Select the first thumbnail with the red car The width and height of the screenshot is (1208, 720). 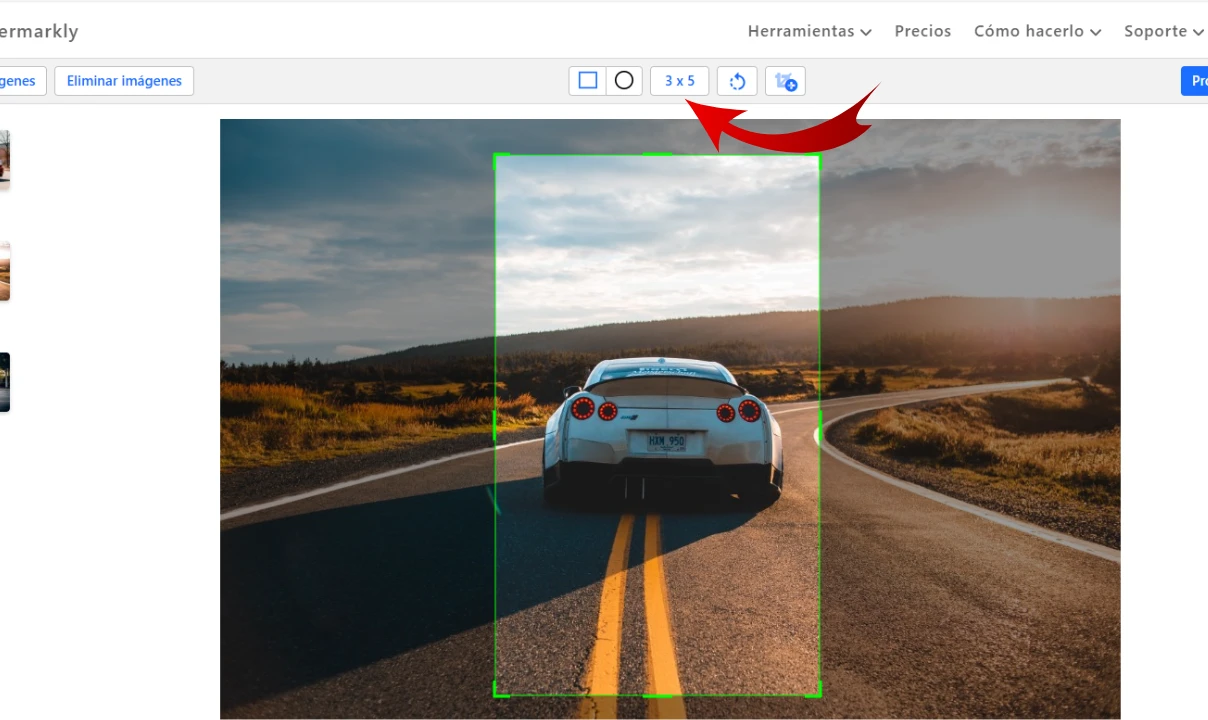point(4,159)
